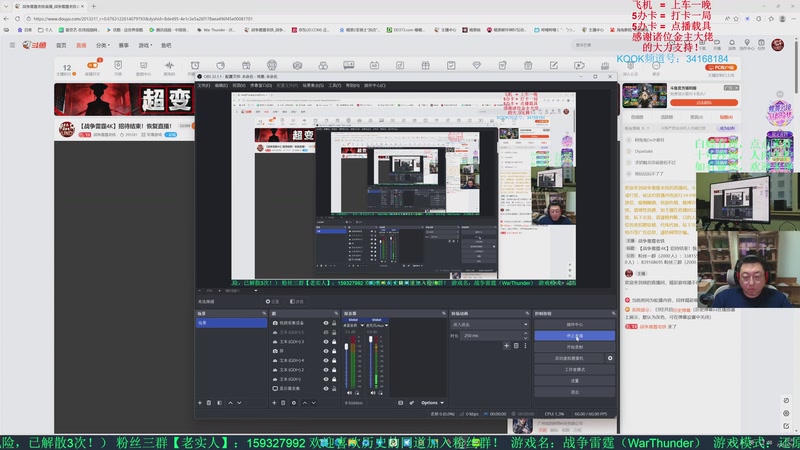Image resolution: width=800 pixels, height=450 pixels.
Task: Toggle lock on 显示器采集 source
Action: [334, 389]
